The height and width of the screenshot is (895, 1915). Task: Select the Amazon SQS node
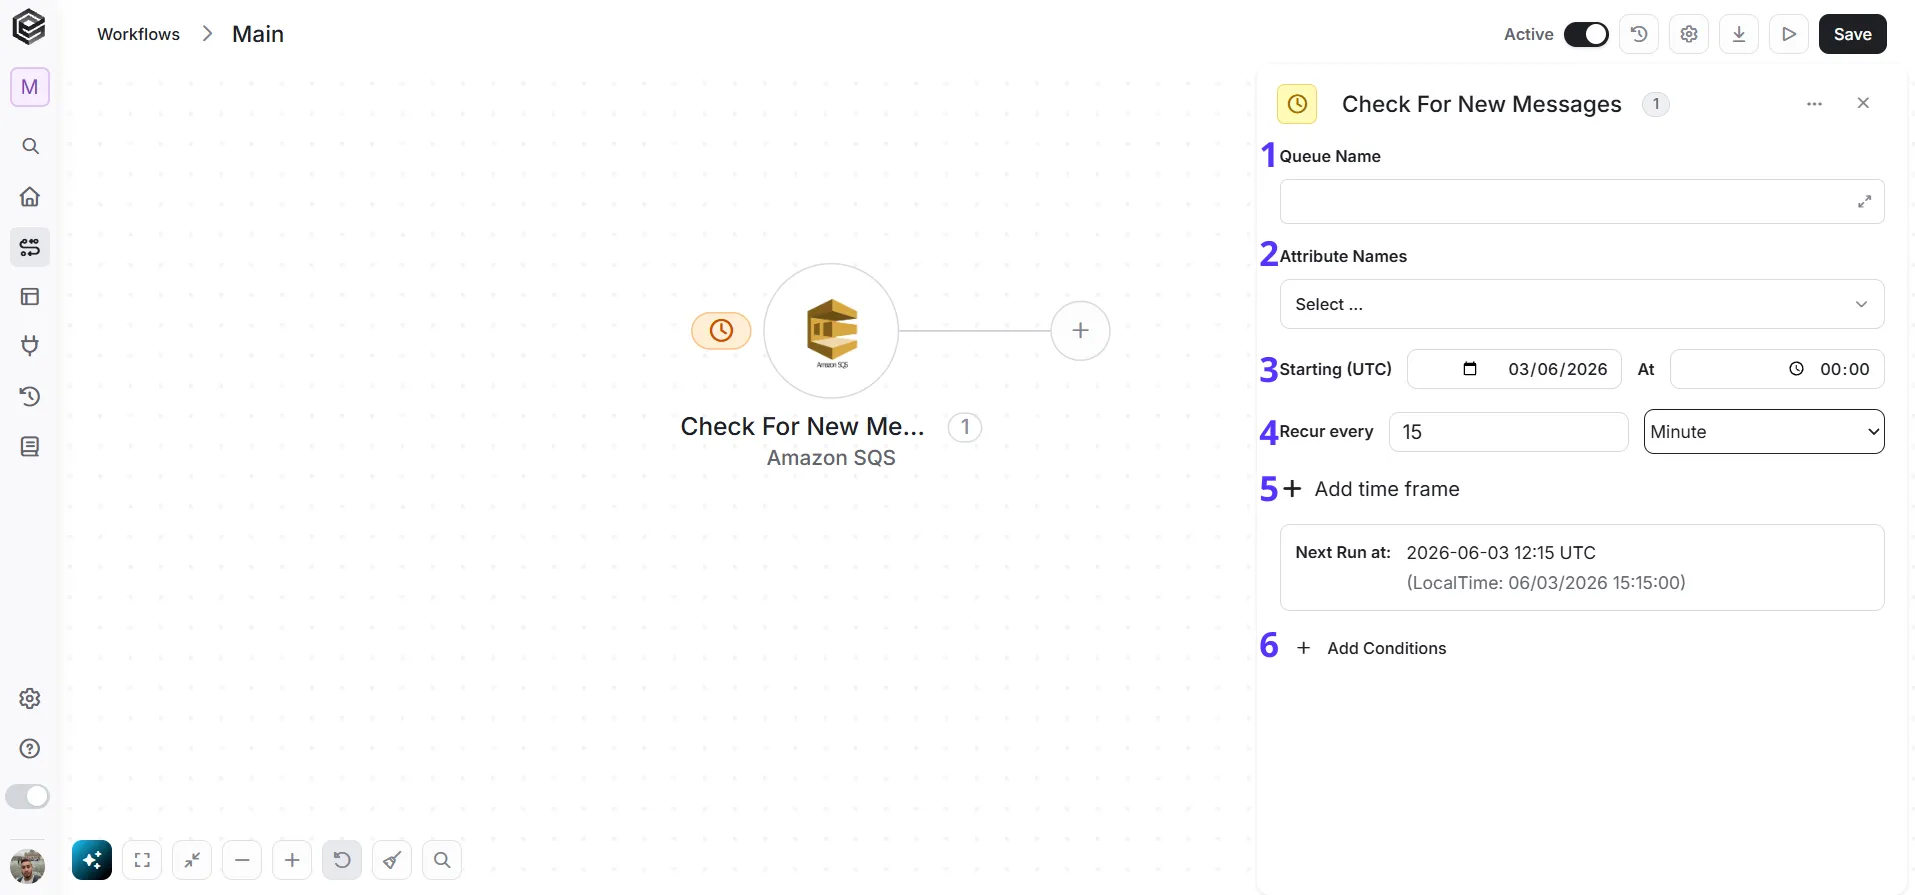tap(831, 331)
